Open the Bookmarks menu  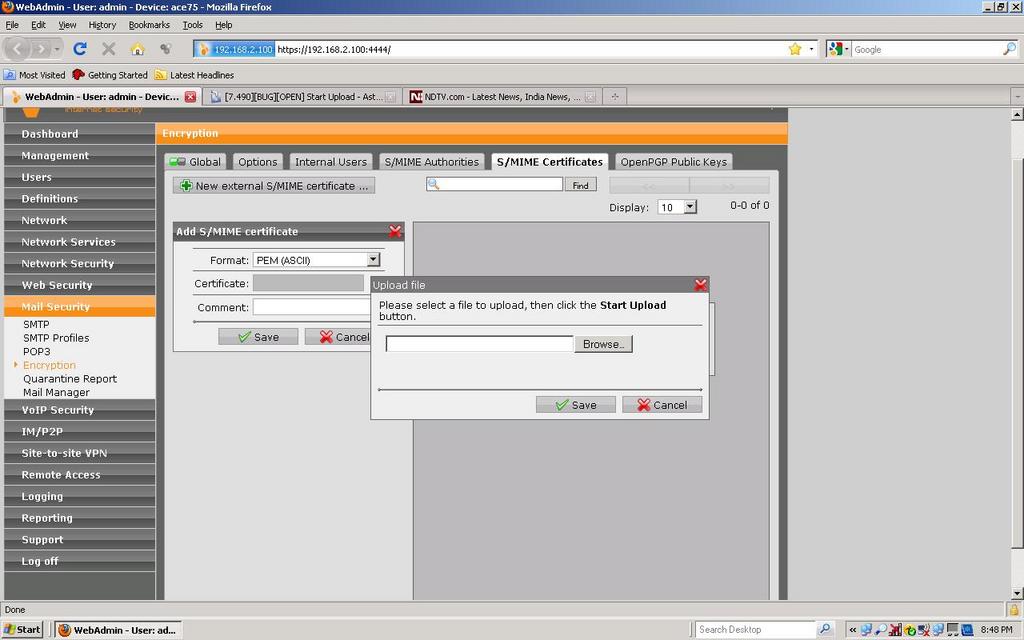point(149,25)
